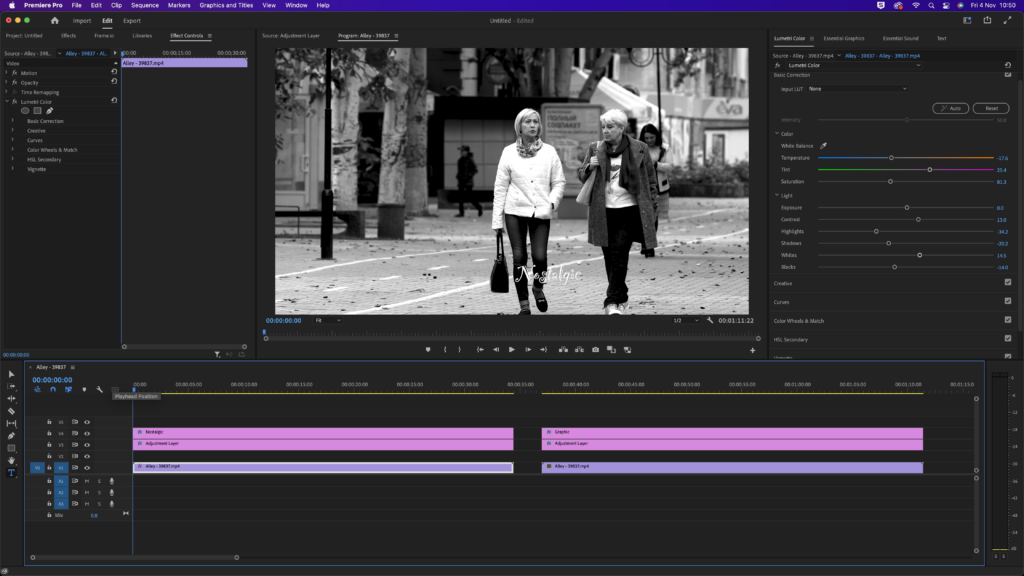The width and height of the screenshot is (1024, 576).
Task: Collapse the Light section
Action: 777,195
